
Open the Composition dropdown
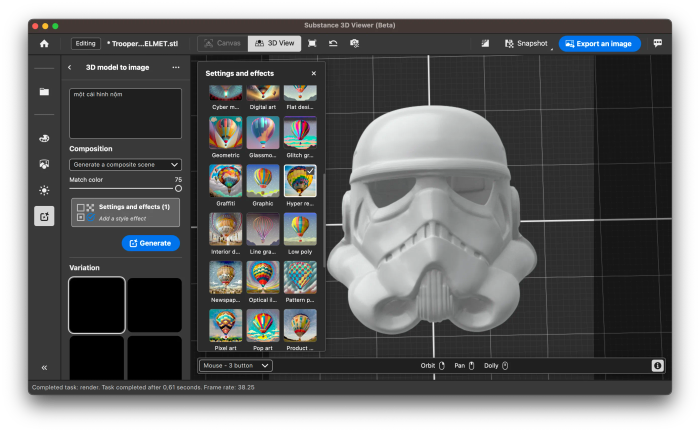125,165
